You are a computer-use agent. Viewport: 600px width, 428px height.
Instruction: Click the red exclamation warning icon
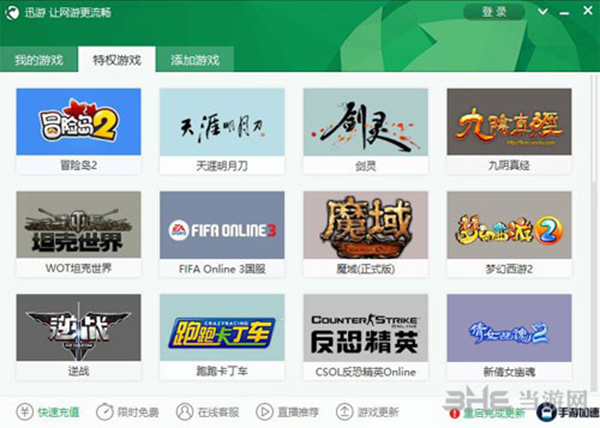click(x=455, y=413)
